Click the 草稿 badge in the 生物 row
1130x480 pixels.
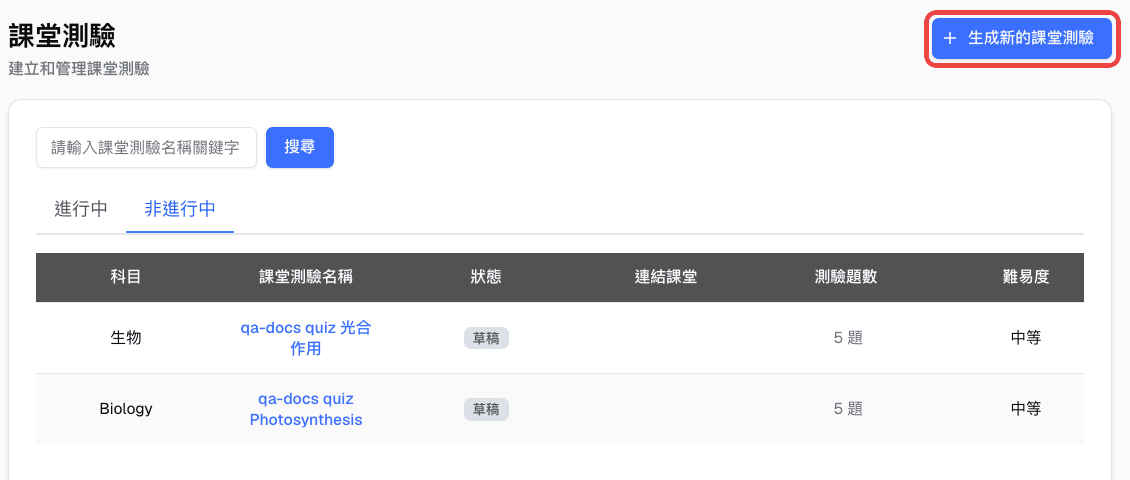[486, 338]
